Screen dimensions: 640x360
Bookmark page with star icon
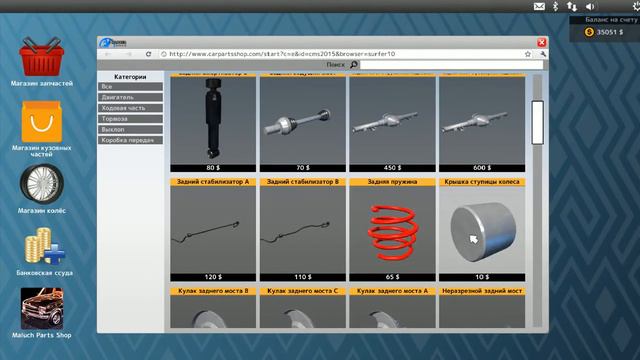pyautogui.click(x=528, y=54)
